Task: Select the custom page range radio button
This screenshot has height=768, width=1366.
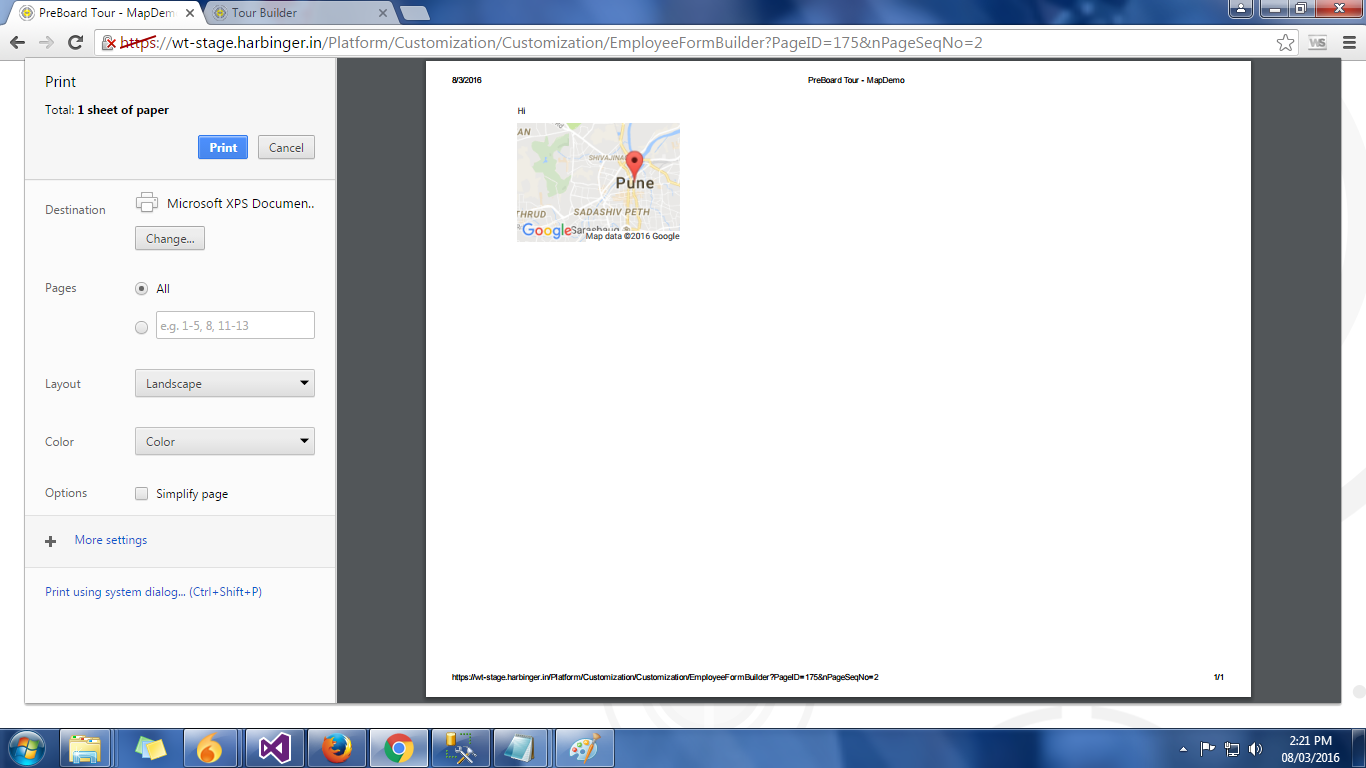Action: (142, 327)
